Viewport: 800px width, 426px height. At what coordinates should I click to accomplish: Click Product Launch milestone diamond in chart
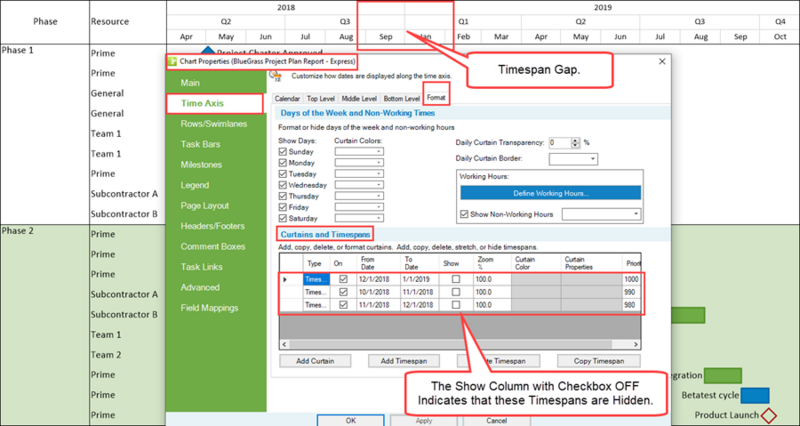pyautogui.click(x=768, y=415)
